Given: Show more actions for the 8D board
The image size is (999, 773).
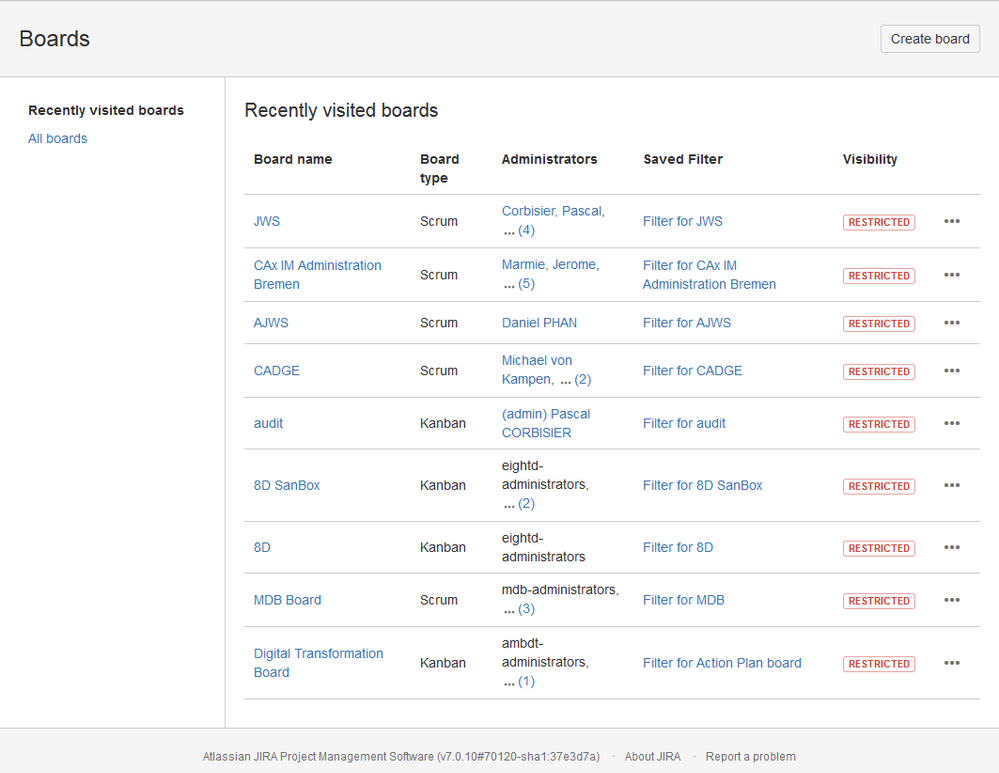Looking at the screenshot, I should pyautogui.click(x=951, y=548).
